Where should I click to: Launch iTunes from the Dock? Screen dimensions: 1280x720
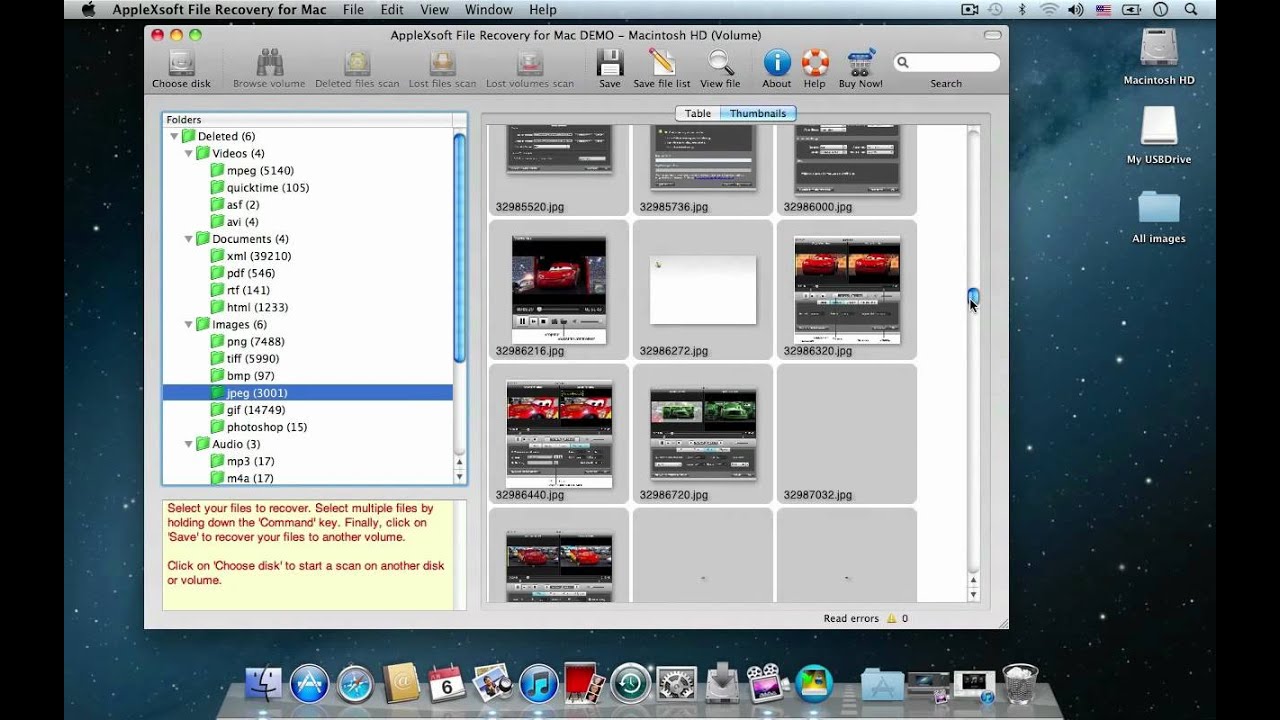538,684
